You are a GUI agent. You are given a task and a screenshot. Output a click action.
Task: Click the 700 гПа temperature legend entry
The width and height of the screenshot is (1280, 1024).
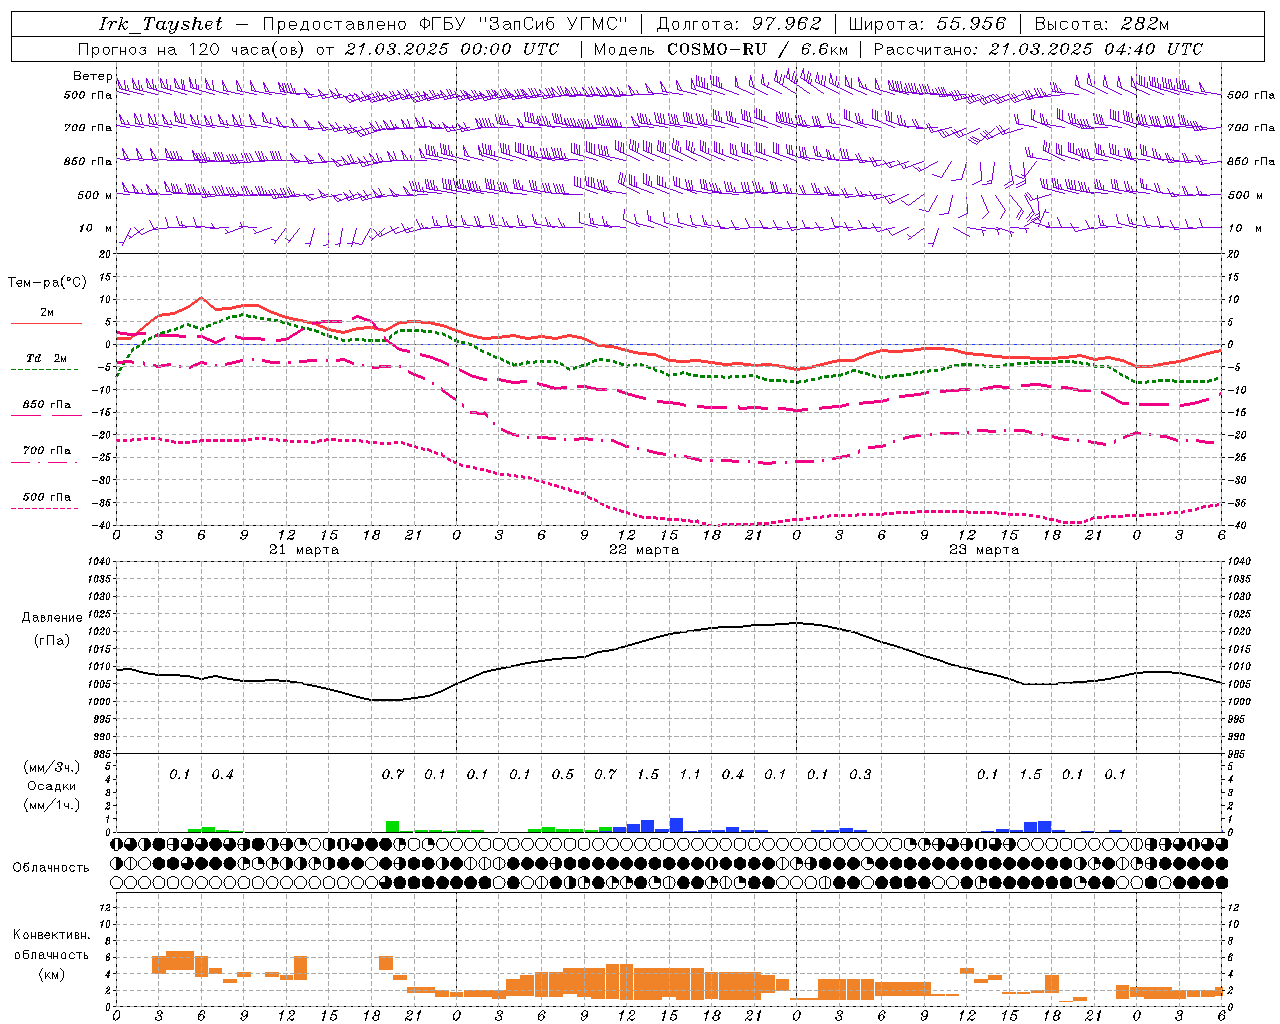click(46, 451)
